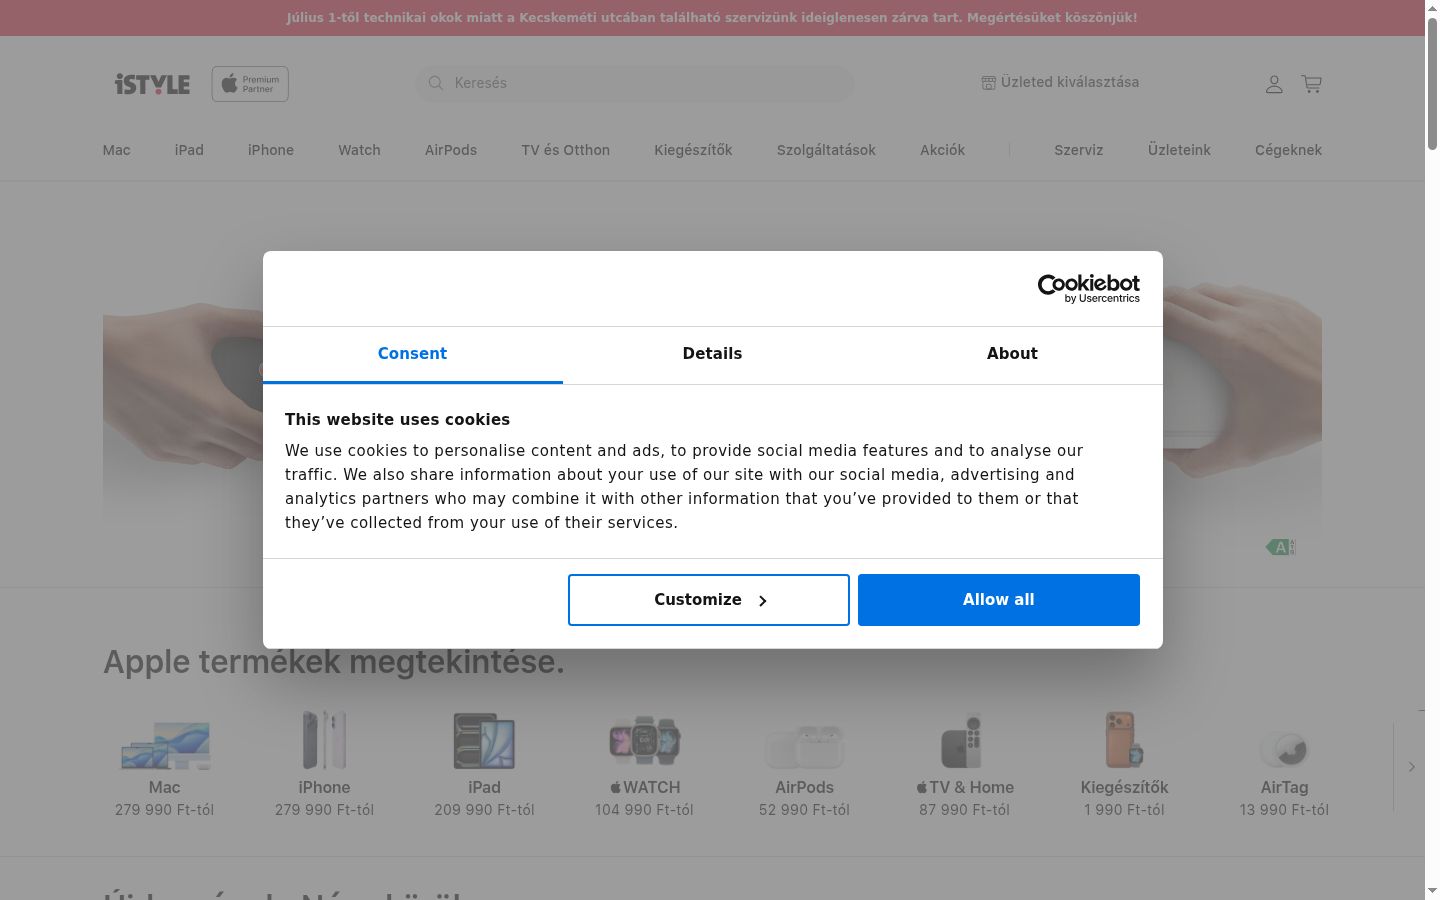Select the Kiegészítők category image in carousel
This screenshot has height=900, width=1440.
[1124, 739]
